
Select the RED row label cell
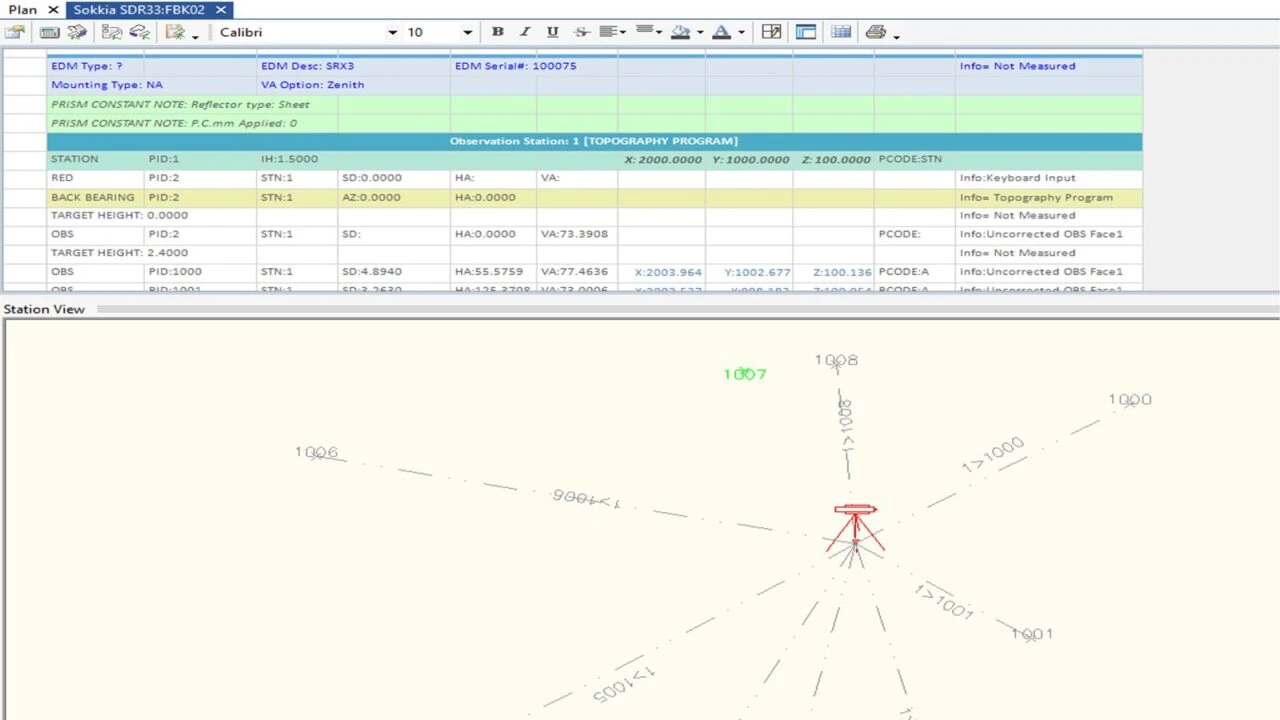pos(96,178)
